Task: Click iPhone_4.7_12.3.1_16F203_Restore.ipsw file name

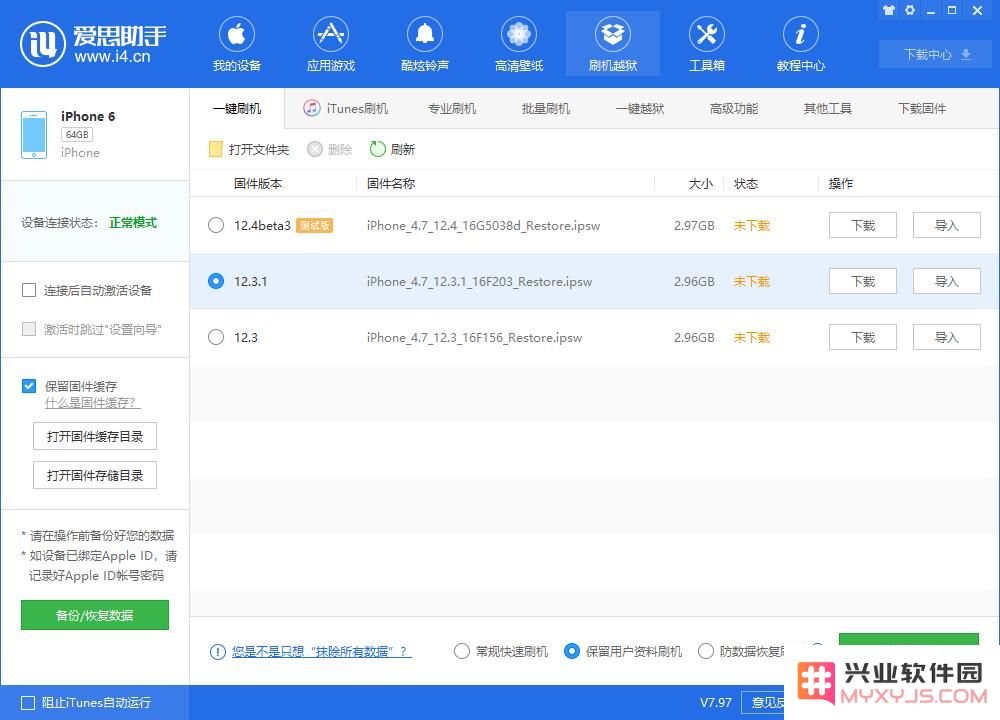Action: [x=479, y=281]
